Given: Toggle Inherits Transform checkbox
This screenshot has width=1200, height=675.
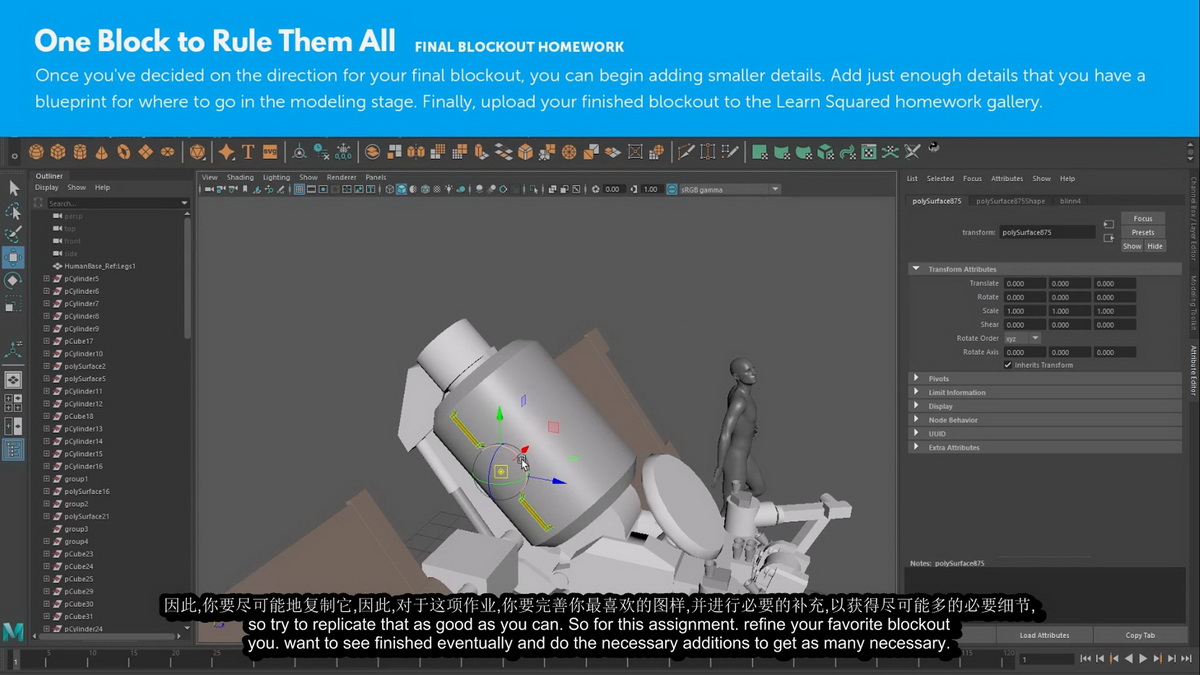Looking at the screenshot, I should click(x=1007, y=365).
